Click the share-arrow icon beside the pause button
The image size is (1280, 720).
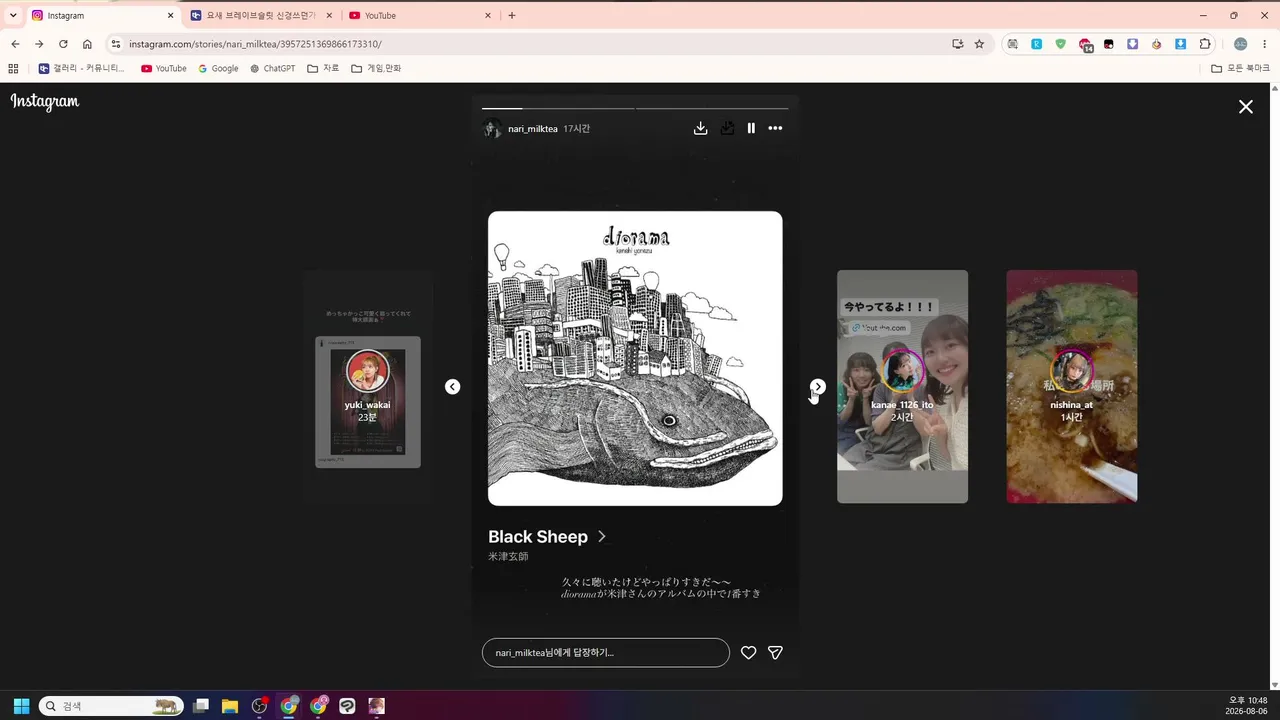pyautogui.click(x=727, y=128)
